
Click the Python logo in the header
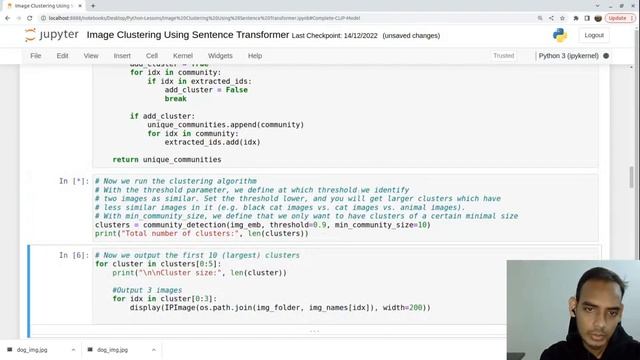[560, 36]
